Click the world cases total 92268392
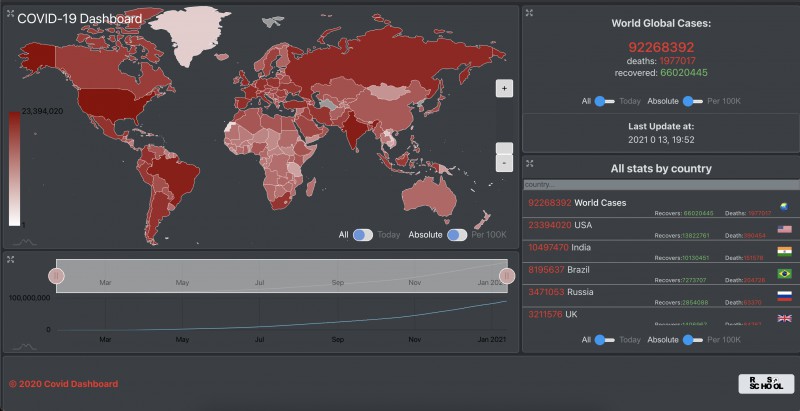The image size is (800, 411). (x=661, y=47)
